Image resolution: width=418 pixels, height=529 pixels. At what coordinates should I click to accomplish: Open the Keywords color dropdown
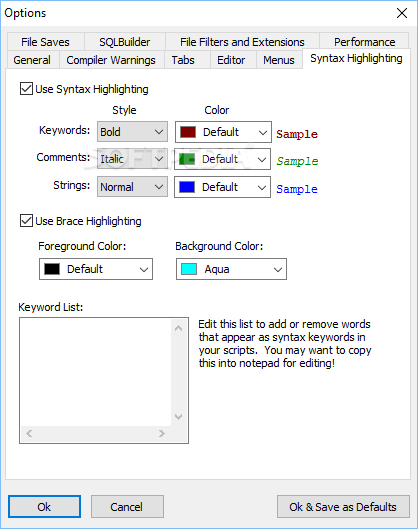point(223,132)
